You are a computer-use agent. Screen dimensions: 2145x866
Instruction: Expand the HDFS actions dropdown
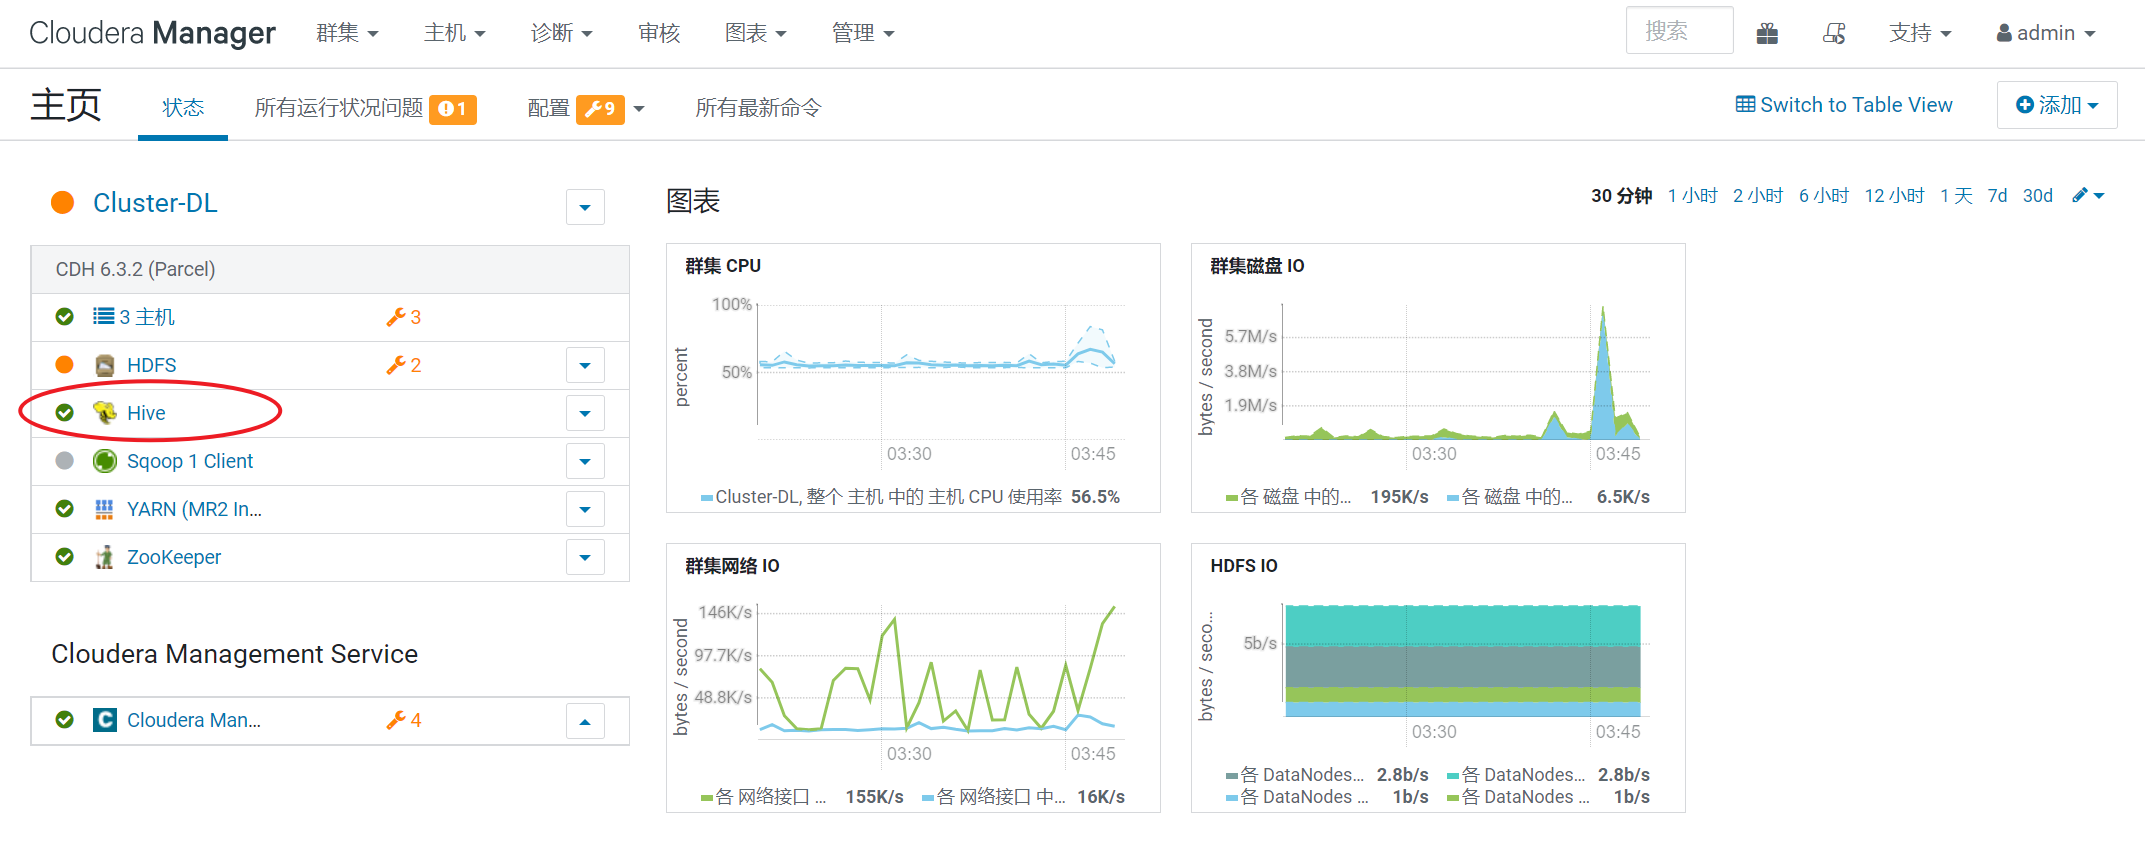click(x=585, y=366)
